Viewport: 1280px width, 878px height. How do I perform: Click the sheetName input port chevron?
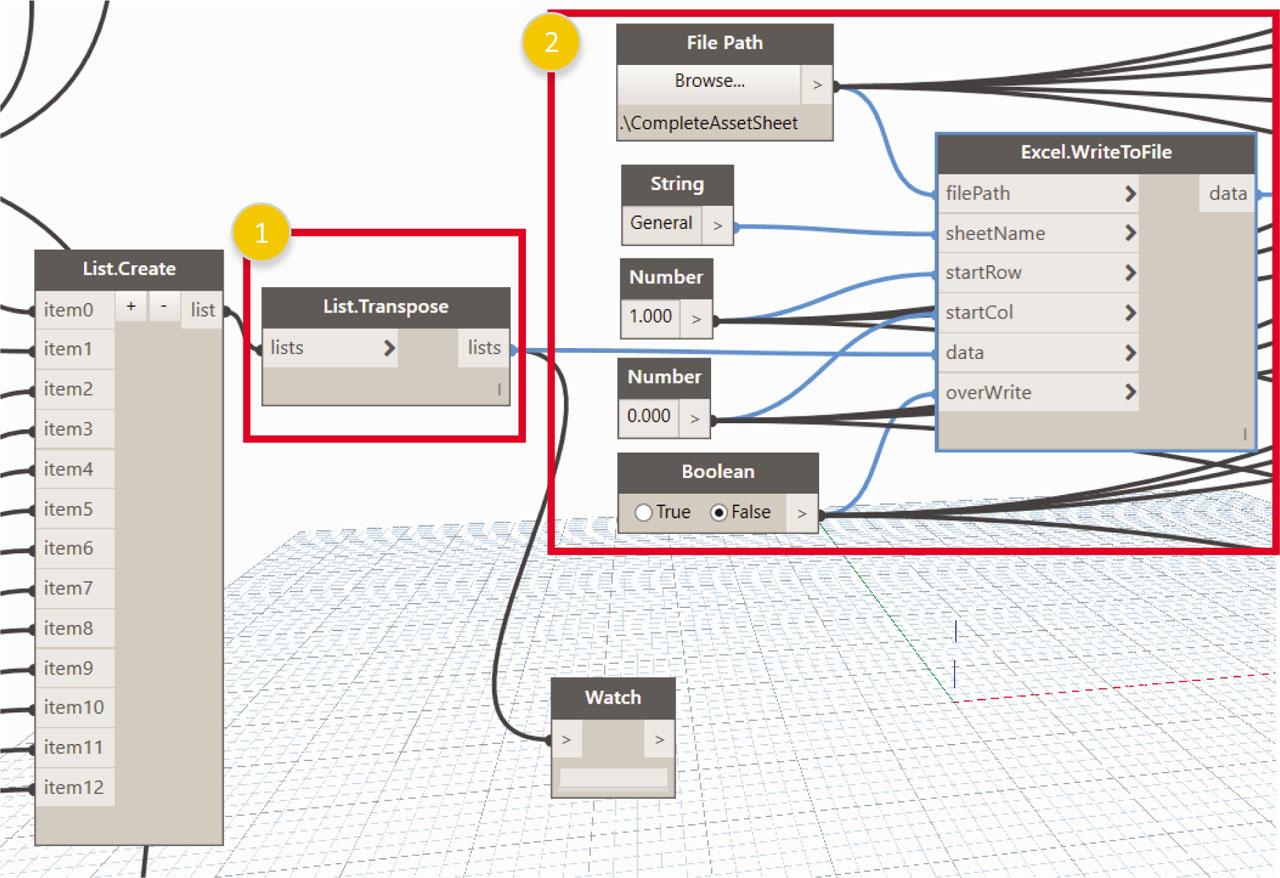1130,233
